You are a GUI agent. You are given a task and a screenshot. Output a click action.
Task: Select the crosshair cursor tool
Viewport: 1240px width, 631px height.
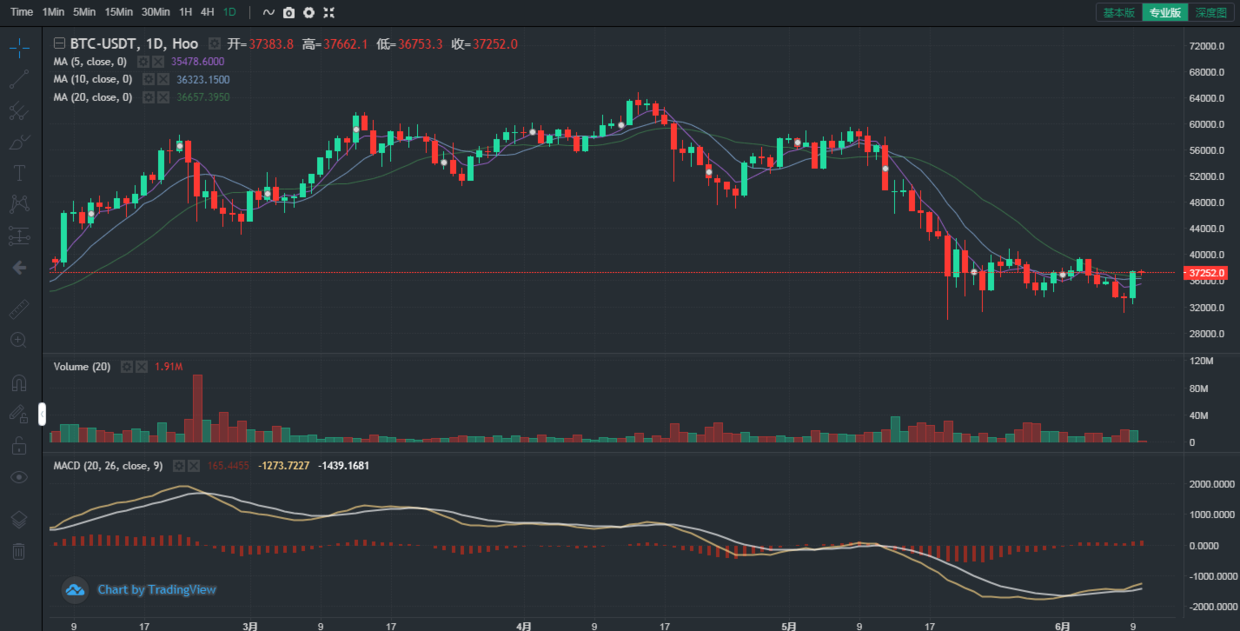19,48
